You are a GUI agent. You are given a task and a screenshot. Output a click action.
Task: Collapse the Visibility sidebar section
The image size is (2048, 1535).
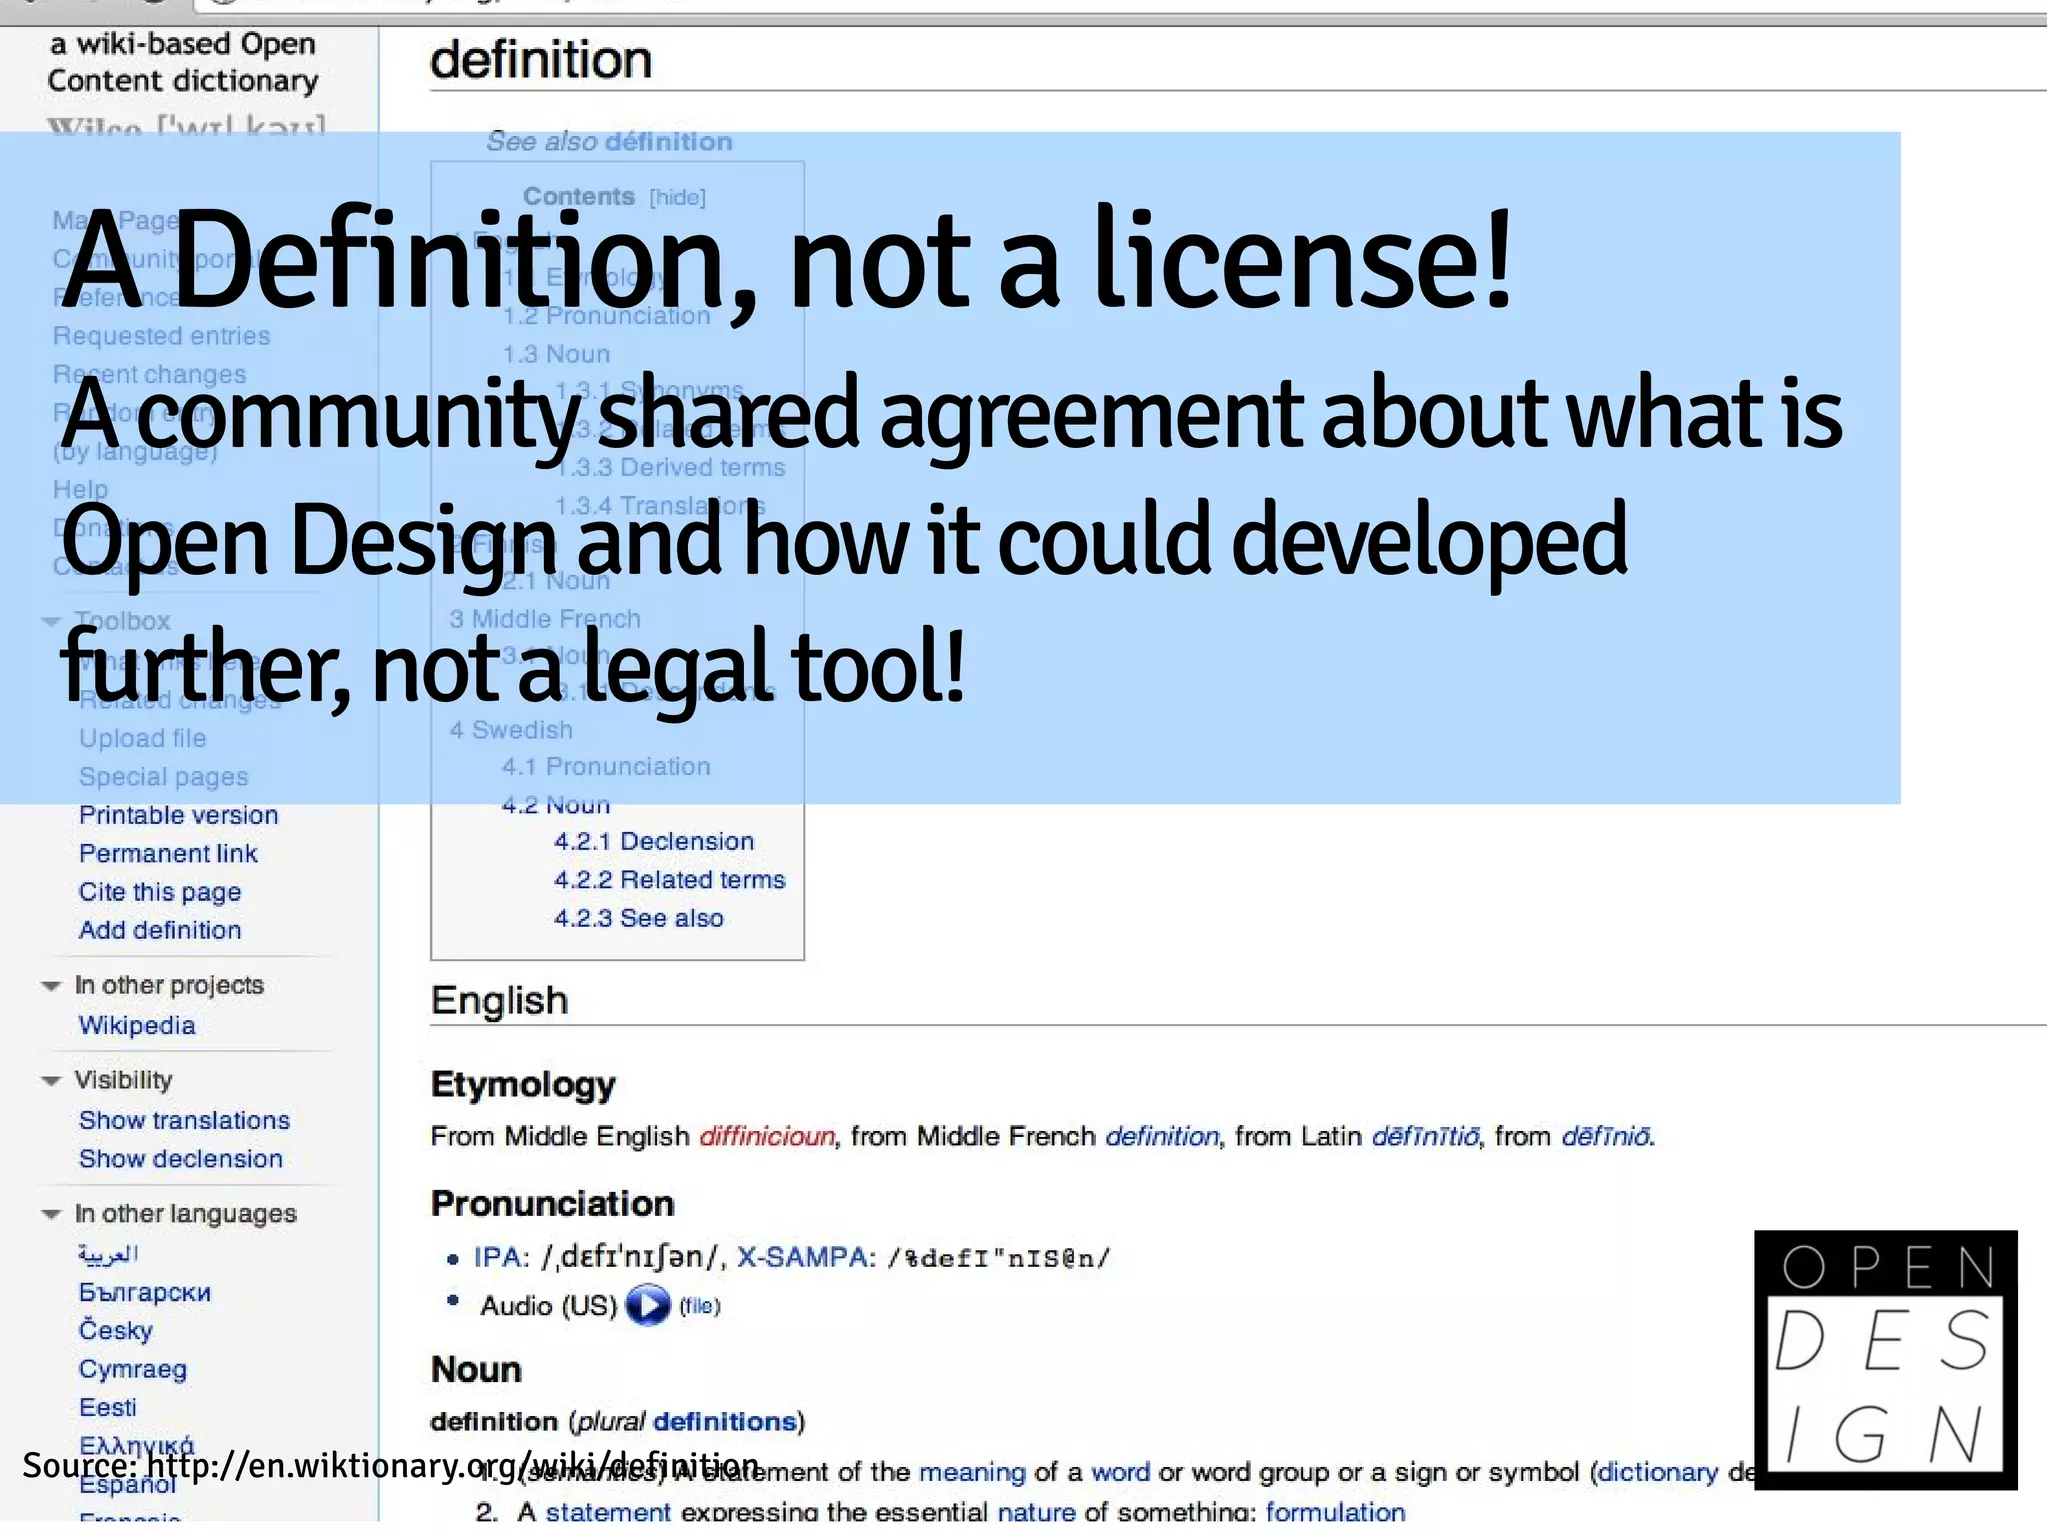click(x=52, y=1081)
